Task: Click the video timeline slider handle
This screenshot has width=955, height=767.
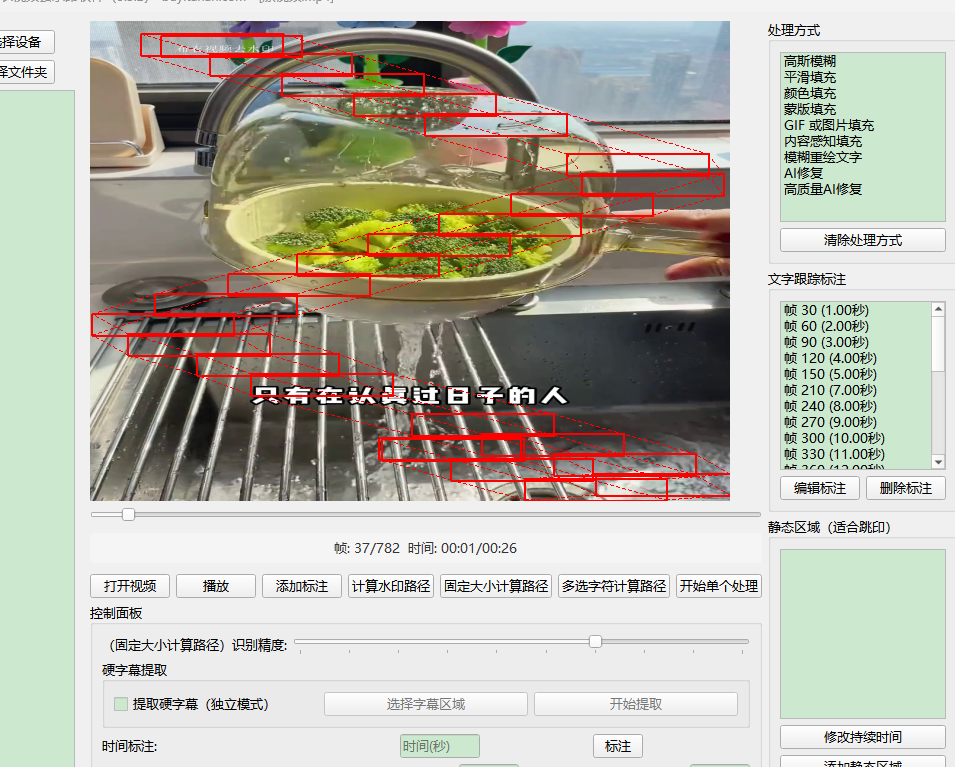Action: 128,515
